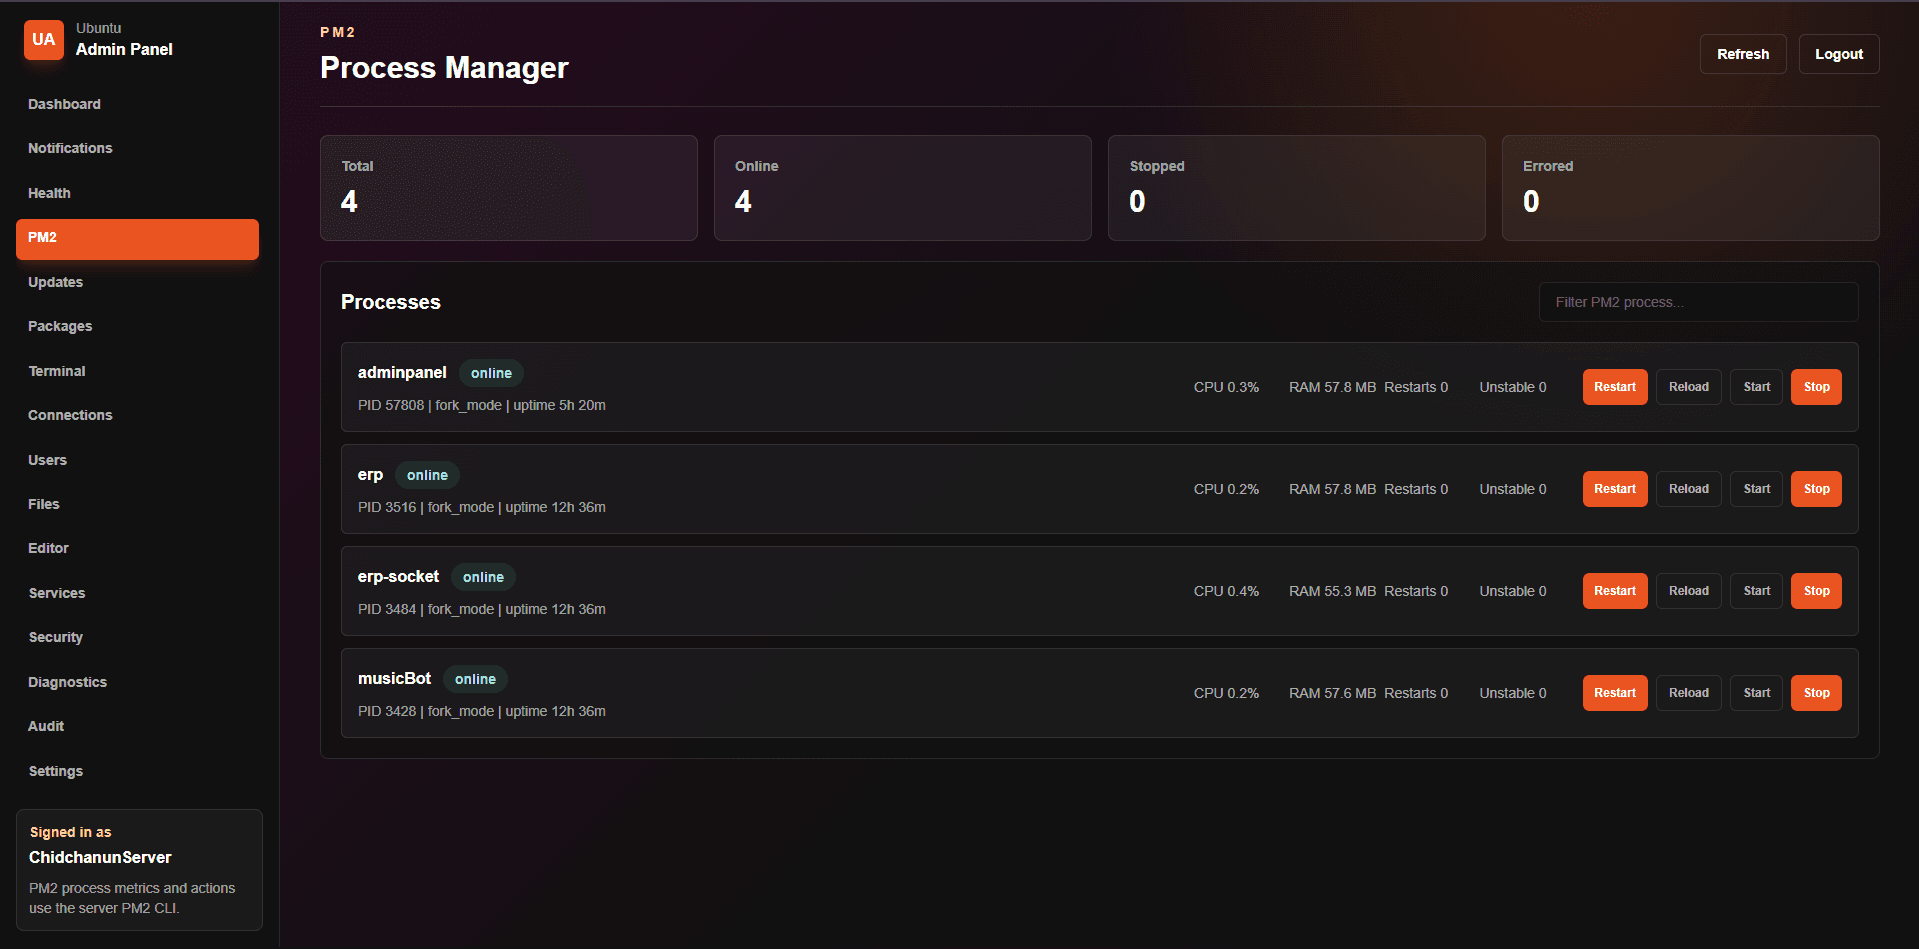Reload the musicBot process
The width and height of the screenshot is (1919, 949).
click(x=1689, y=693)
